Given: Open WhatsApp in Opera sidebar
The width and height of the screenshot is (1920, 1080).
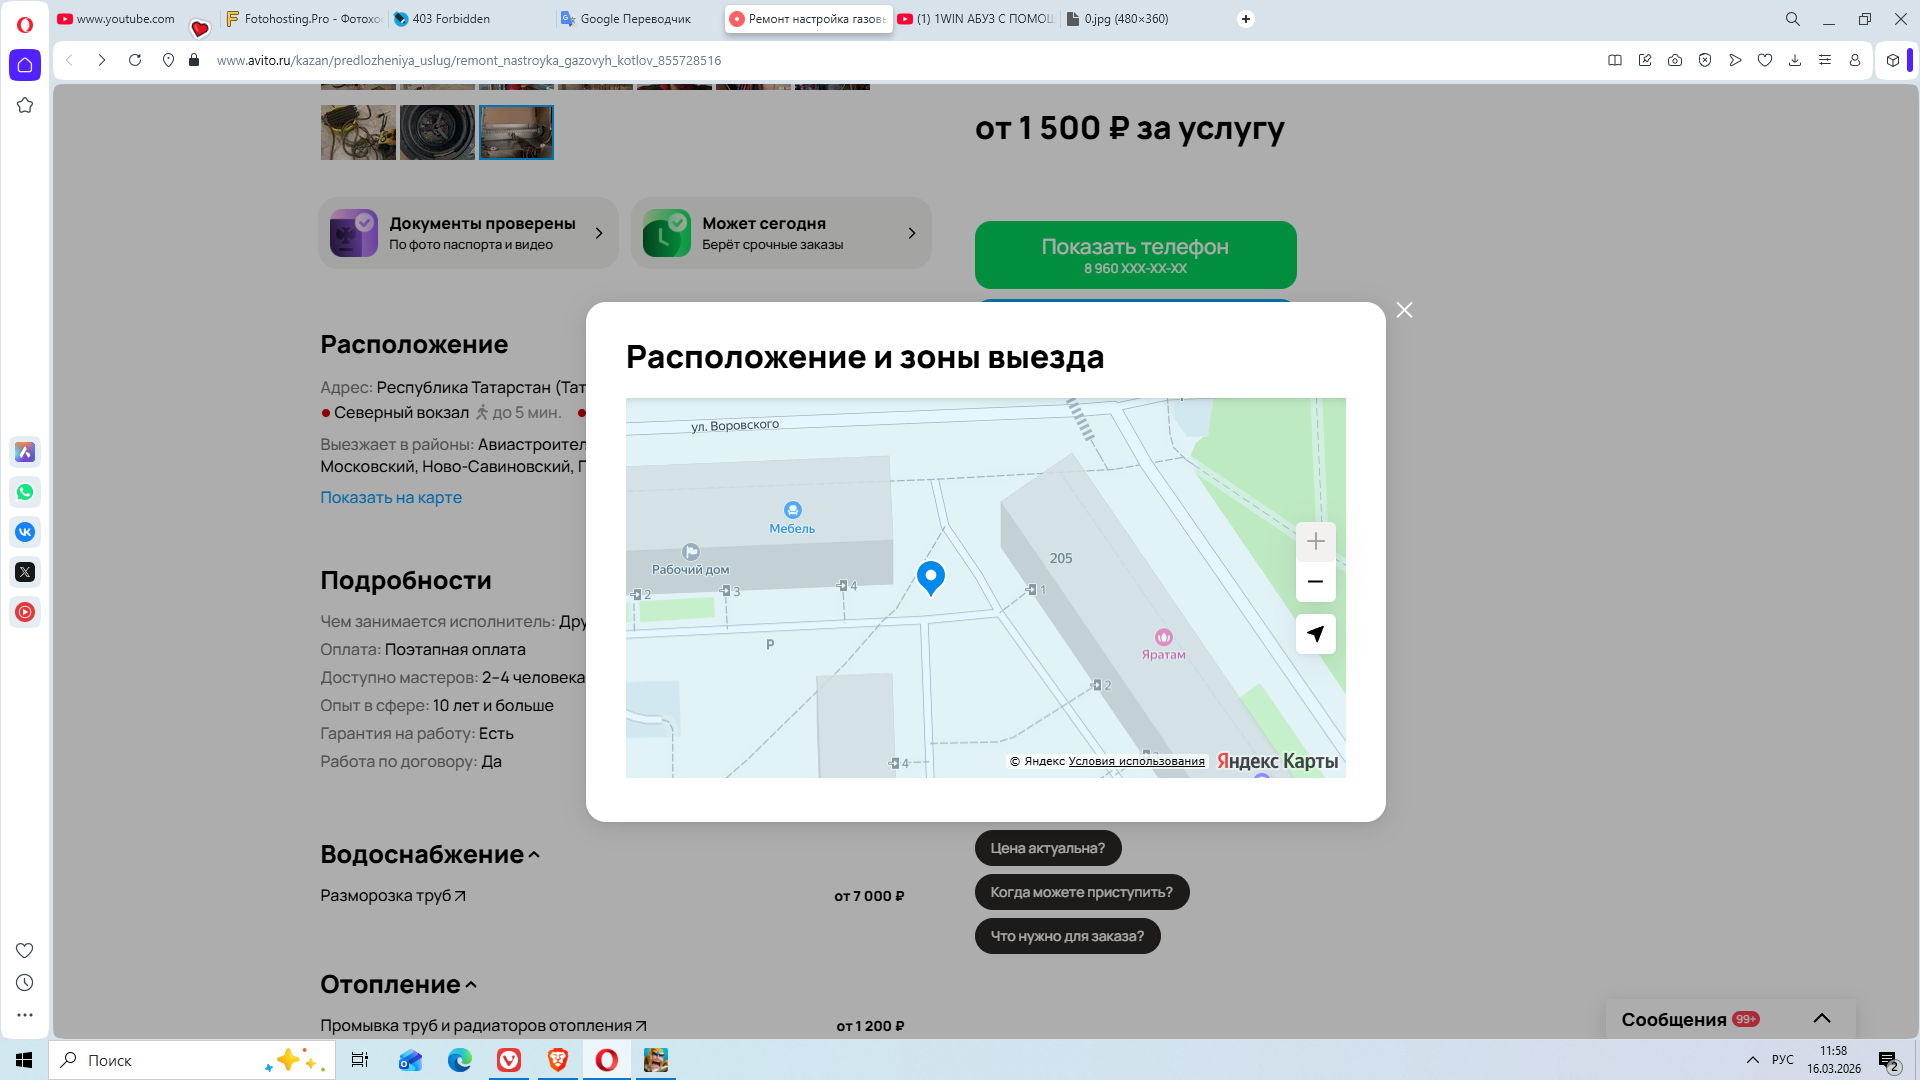Looking at the screenshot, I should pyautogui.click(x=25, y=492).
